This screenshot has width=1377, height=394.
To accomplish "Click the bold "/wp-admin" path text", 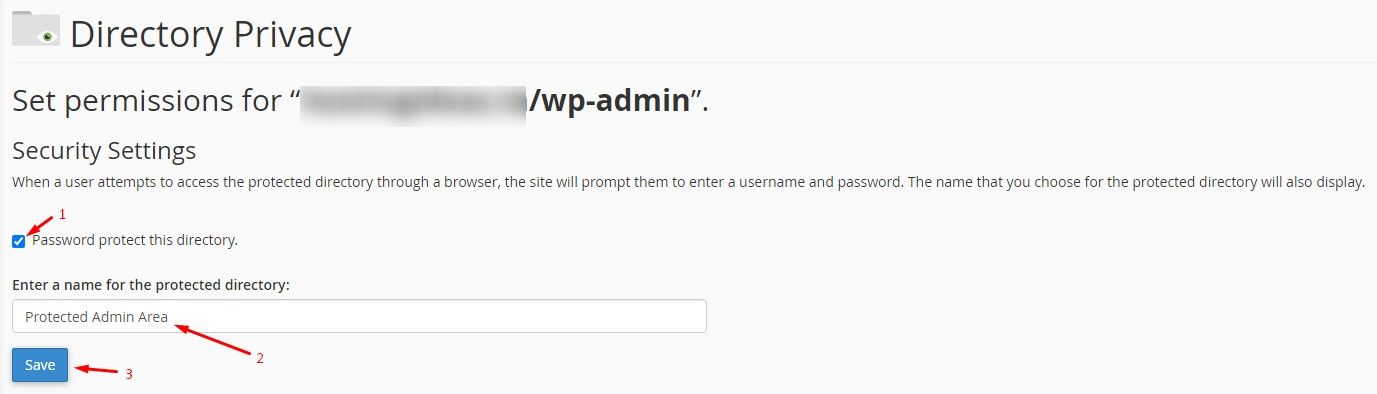I will (609, 101).
